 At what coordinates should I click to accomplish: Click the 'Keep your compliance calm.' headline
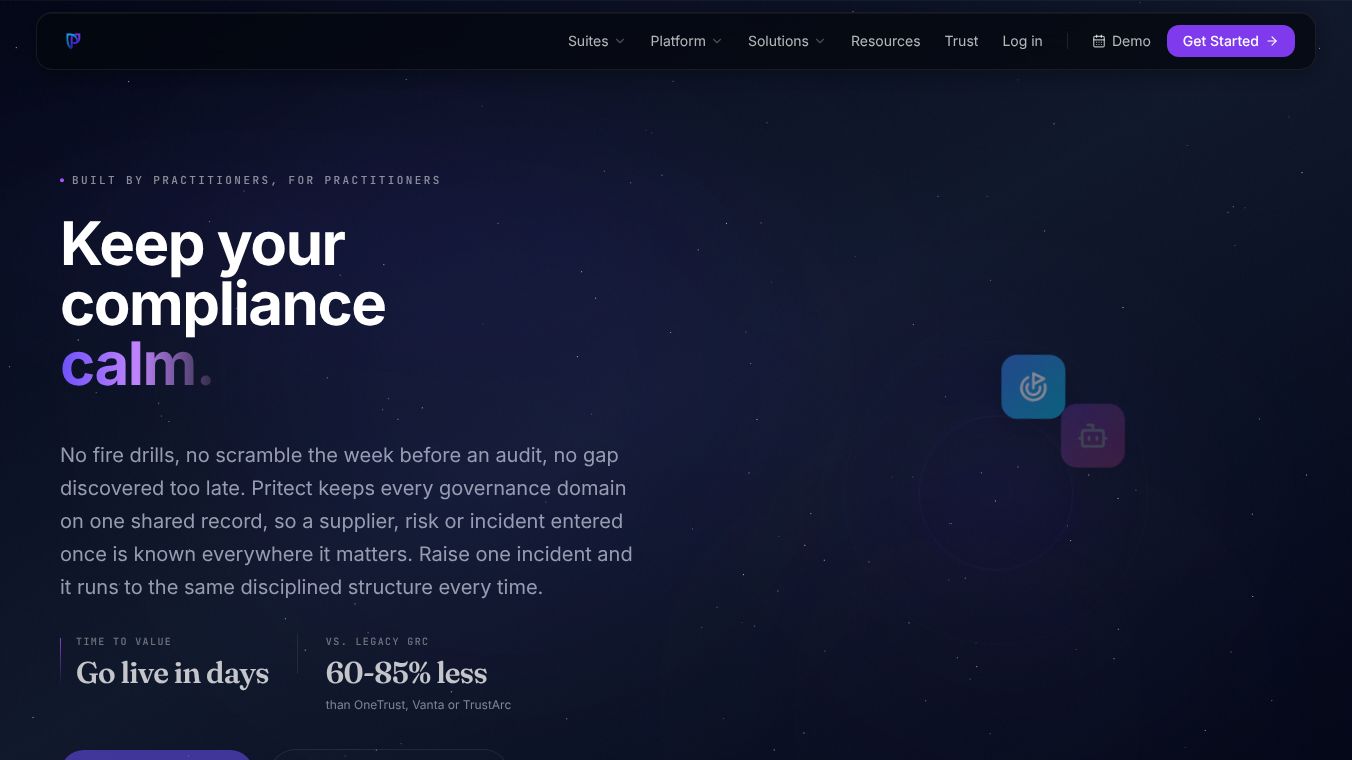pyautogui.click(x=223, y=304)
